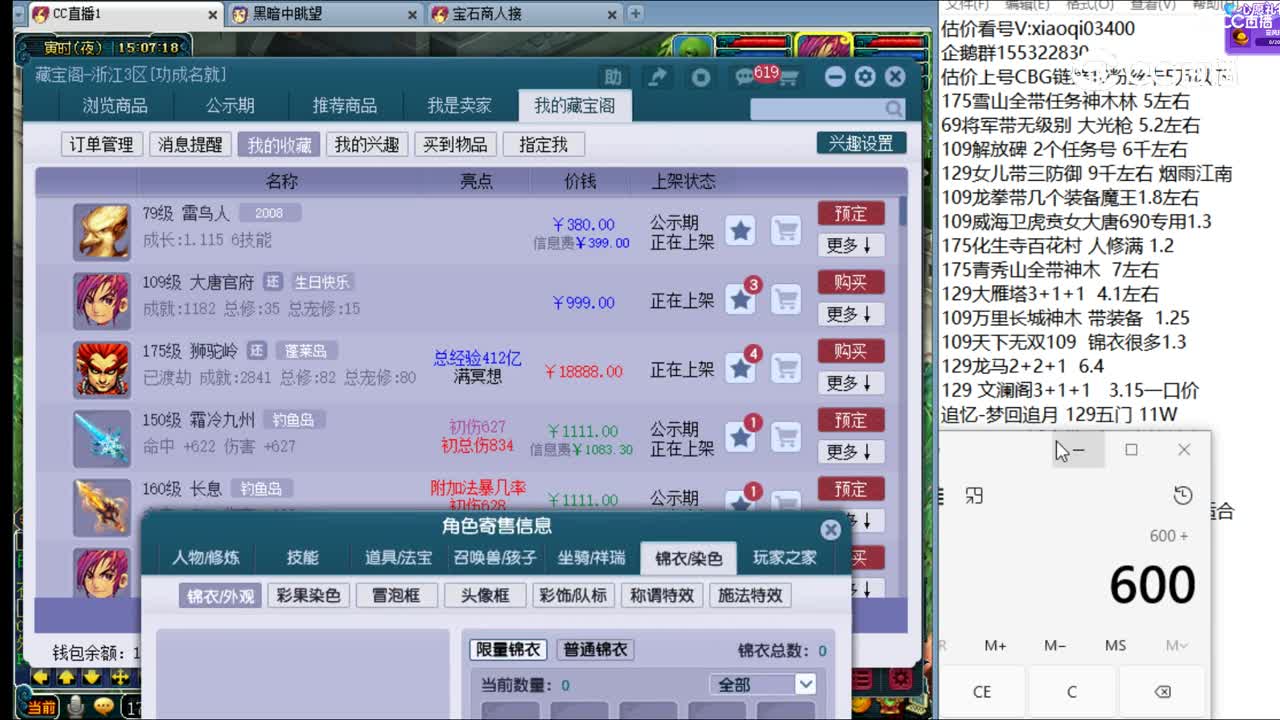Favorite the 雷鸟人 listing with its star icon
1280x720 pixels.
click(x=740, y=231)
